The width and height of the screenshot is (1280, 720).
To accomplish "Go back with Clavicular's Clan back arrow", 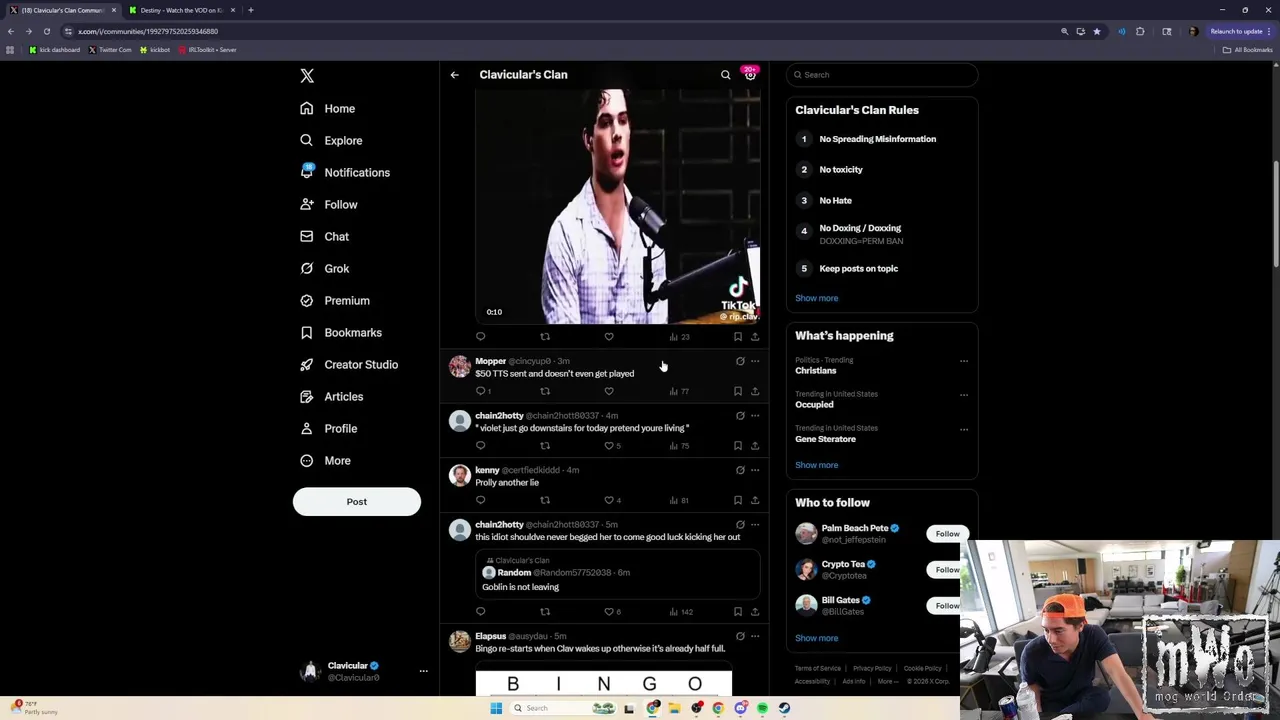I will click(454, 75).
